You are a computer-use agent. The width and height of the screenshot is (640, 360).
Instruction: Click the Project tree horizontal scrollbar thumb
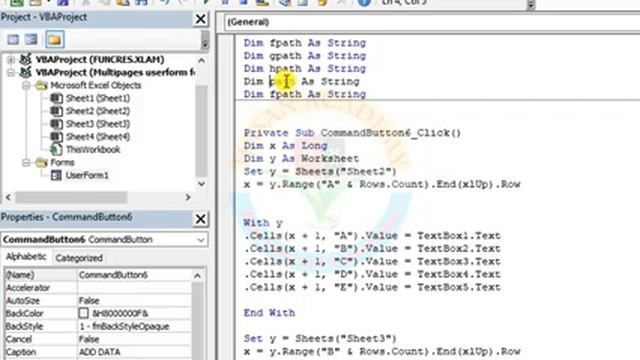pos(71,198)
